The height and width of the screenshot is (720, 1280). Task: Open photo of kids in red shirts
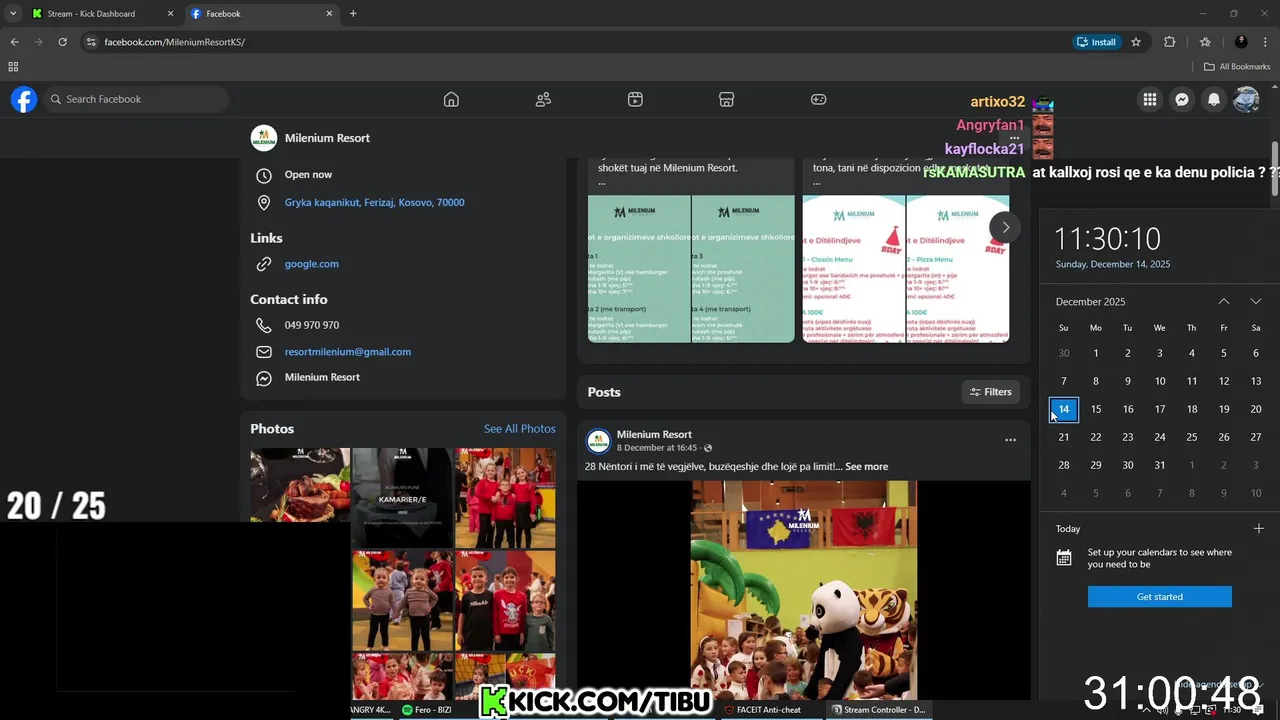coord(505,497)
